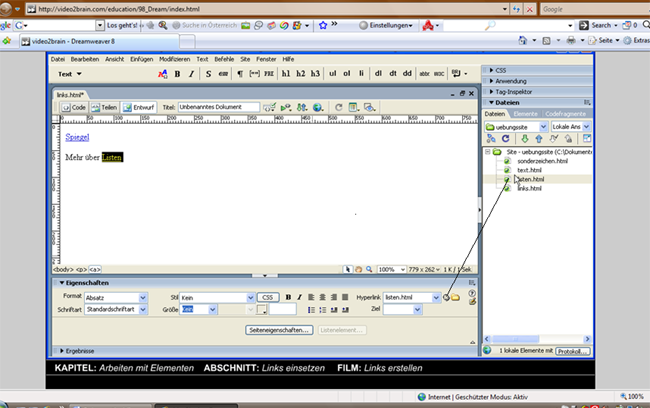Click the Preview in browser globe icon
Image resolution: width=650 pixels, height=408 pixels.
pos(318,107)
